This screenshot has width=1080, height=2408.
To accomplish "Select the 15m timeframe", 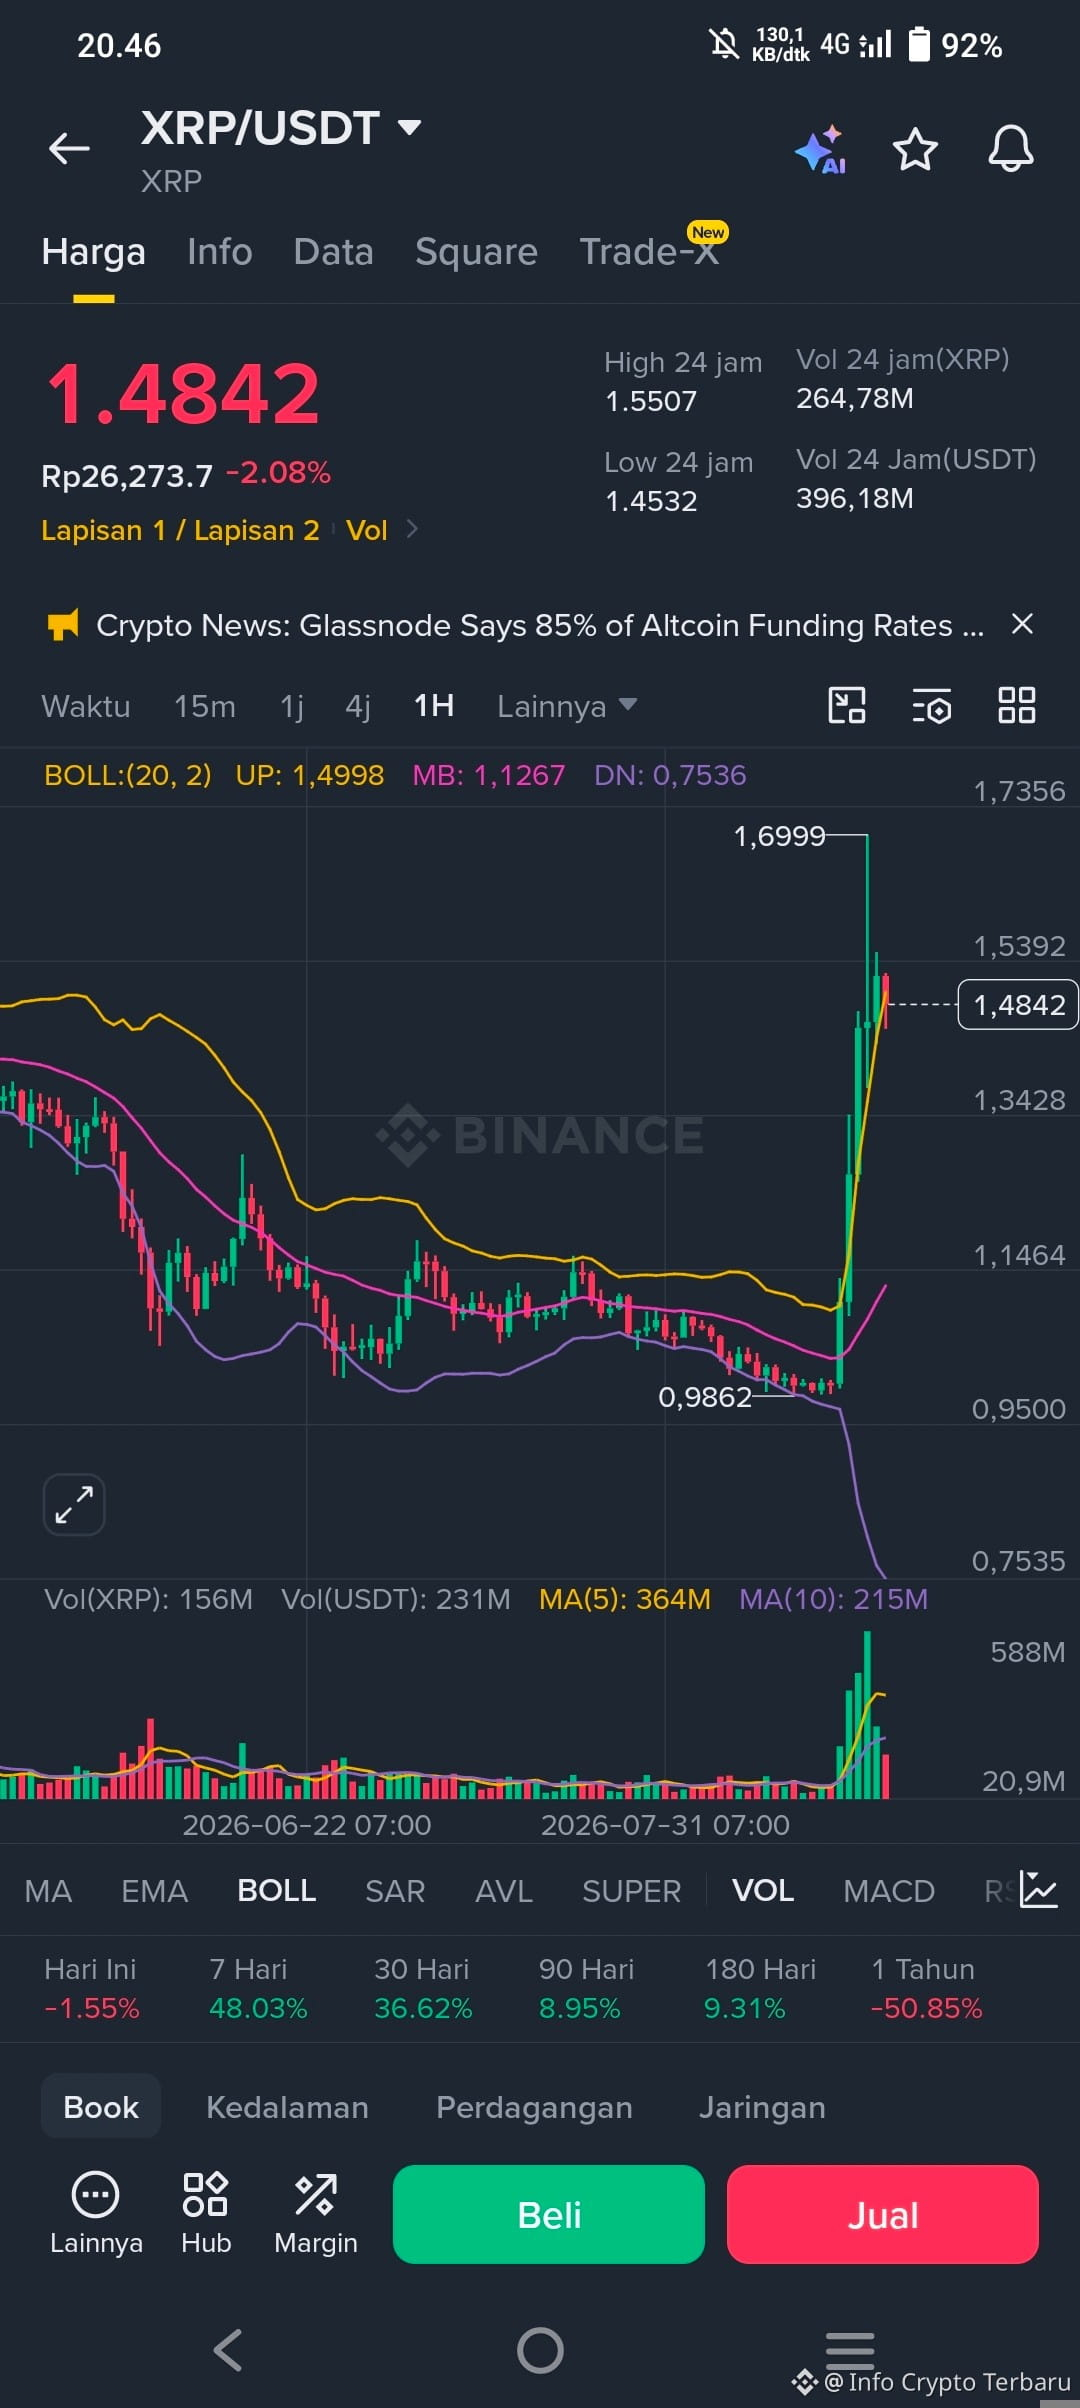I will coord(205,706).
